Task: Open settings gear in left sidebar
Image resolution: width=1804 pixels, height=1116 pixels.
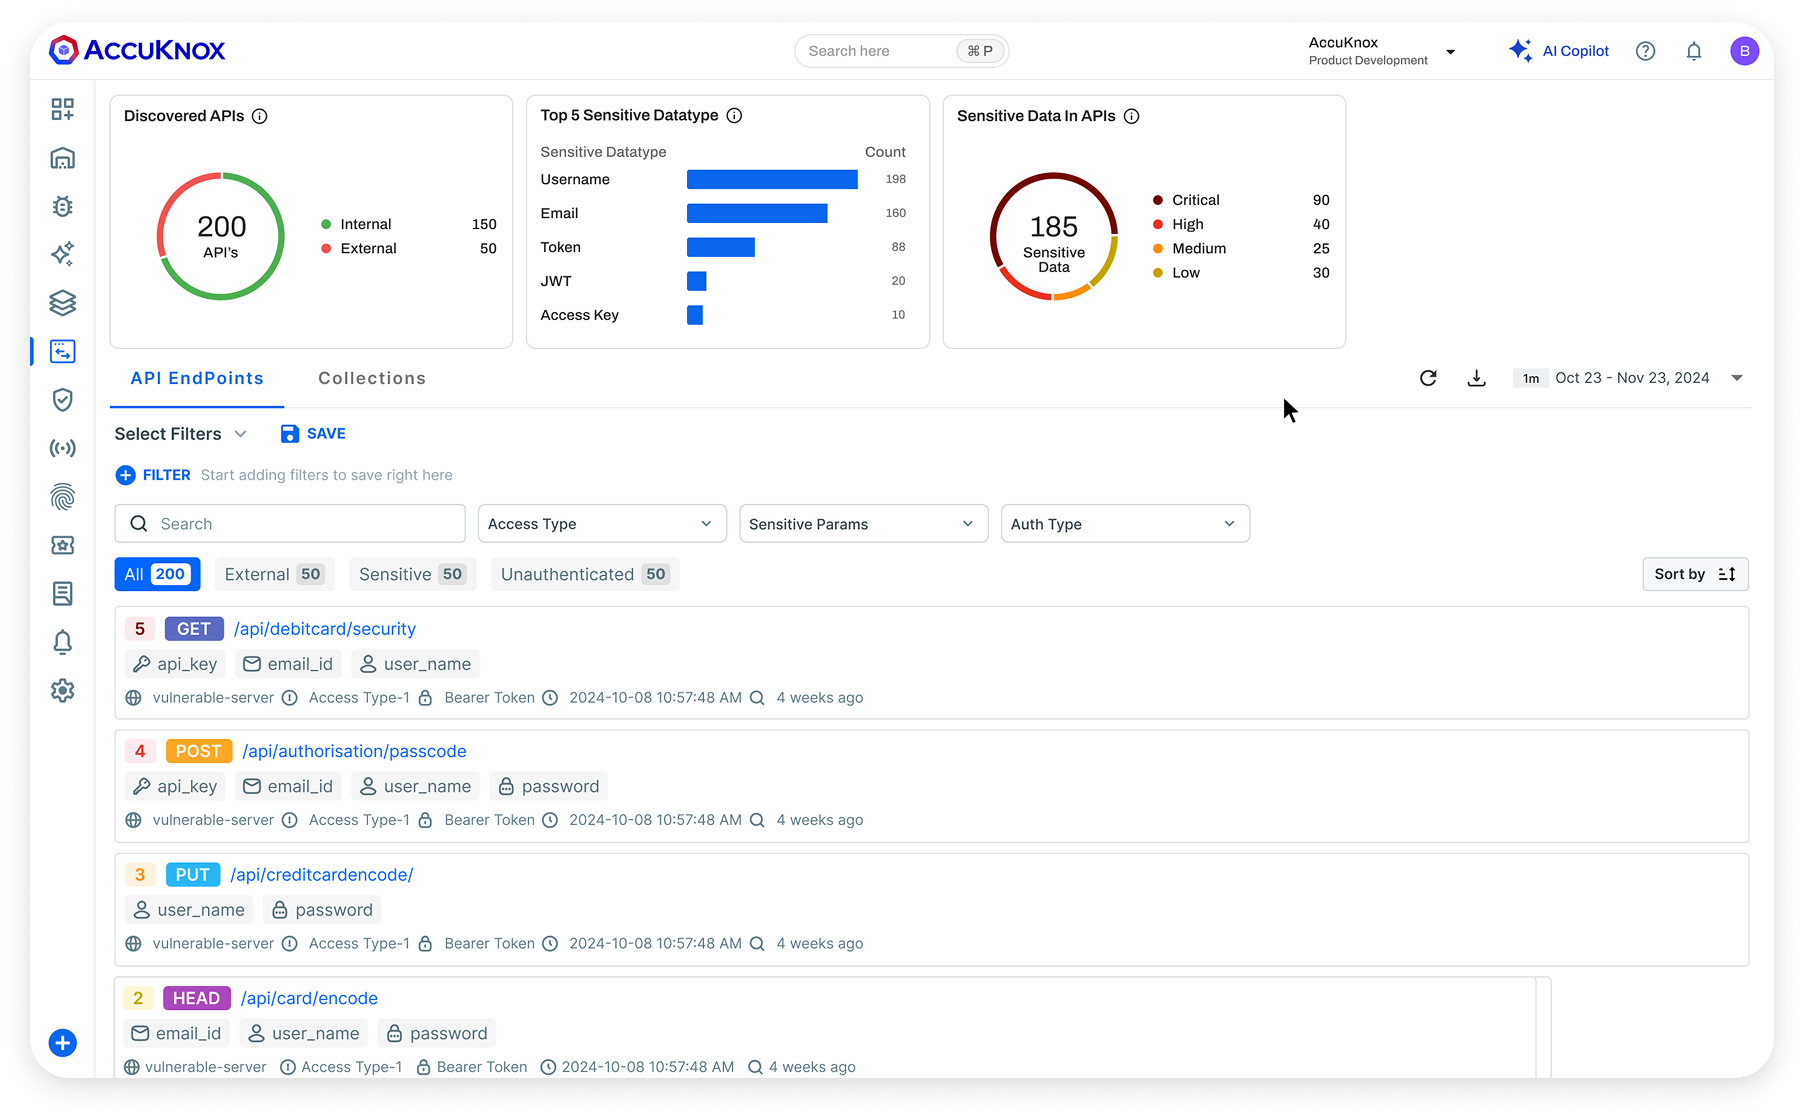Action: click(62, 691)
